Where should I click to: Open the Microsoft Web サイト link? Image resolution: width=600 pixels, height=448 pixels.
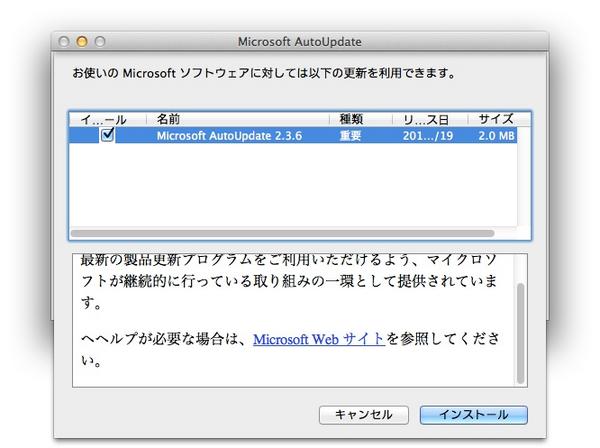pyautogui.click(x=319, y=339)
